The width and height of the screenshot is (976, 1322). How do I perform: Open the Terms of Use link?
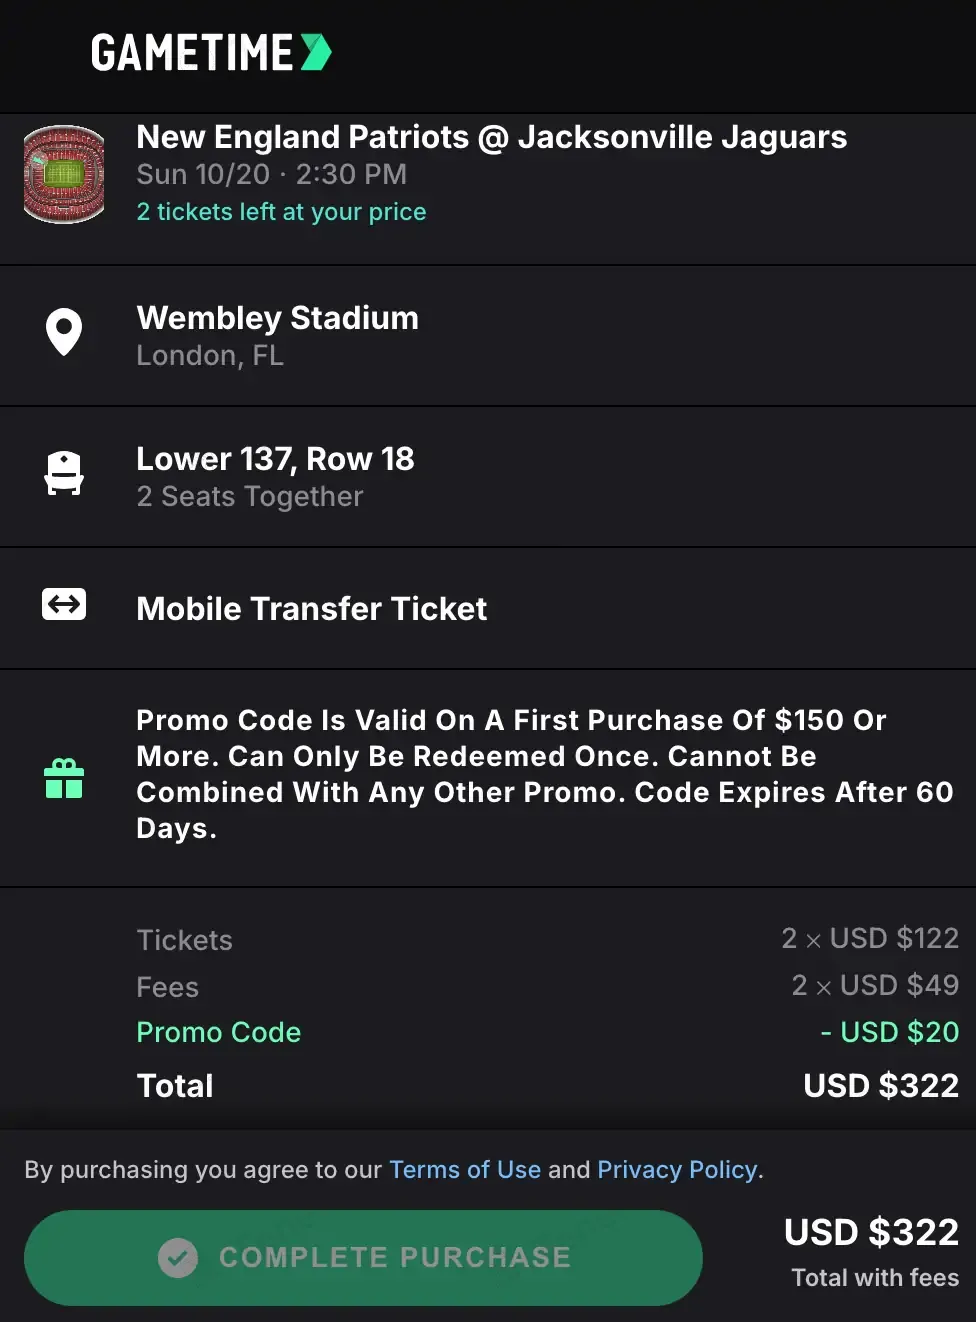tap(465, 1170)
